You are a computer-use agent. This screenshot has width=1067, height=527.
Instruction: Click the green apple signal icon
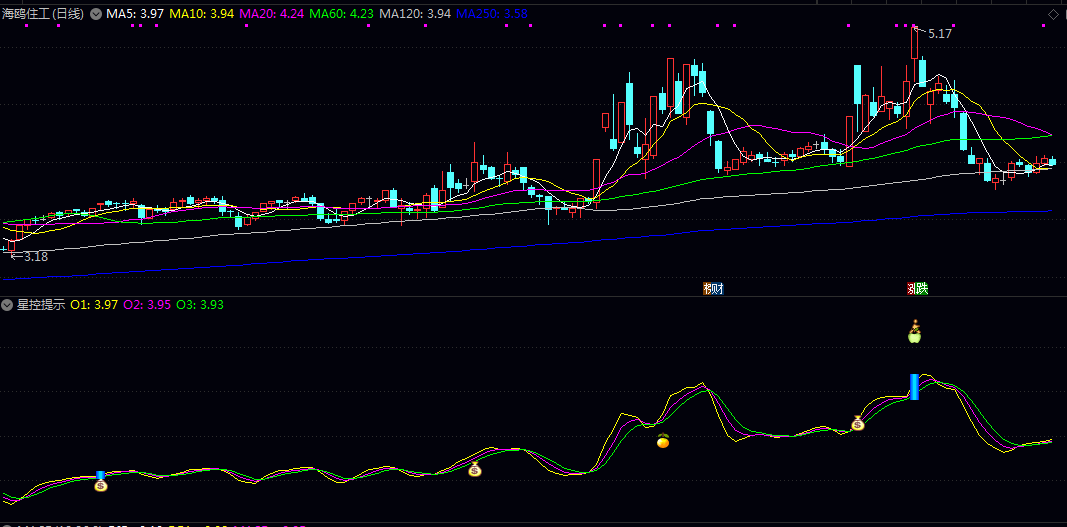[x=913, y=333]
